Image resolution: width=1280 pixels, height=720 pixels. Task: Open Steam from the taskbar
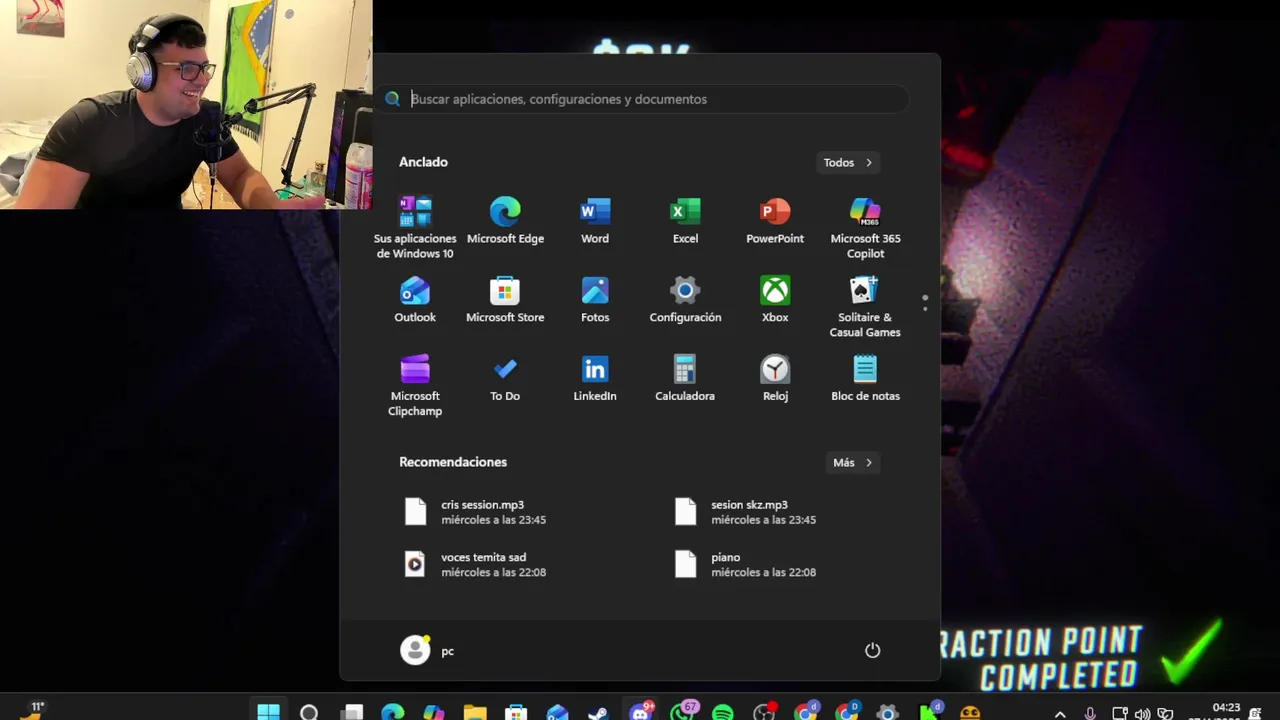pos(598,711)
